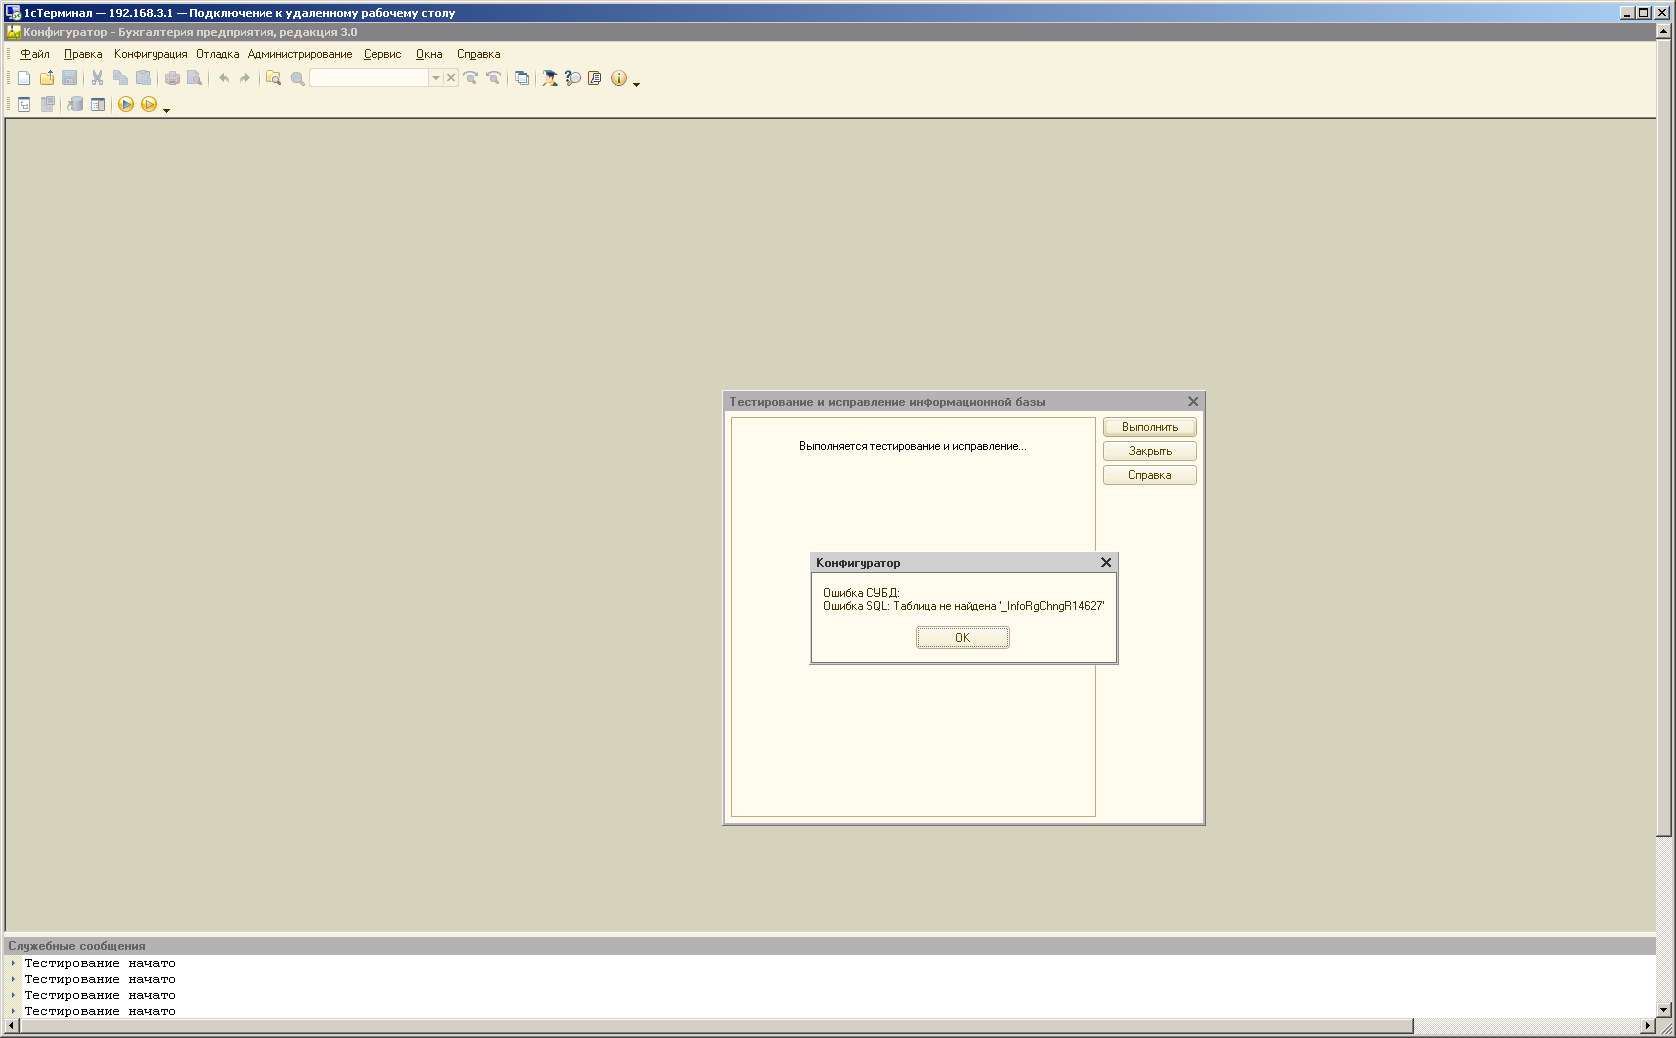This screenshot has width=1676, height=1038.
Task: Open the global search folder icon
Action: (x=273, y=78)
